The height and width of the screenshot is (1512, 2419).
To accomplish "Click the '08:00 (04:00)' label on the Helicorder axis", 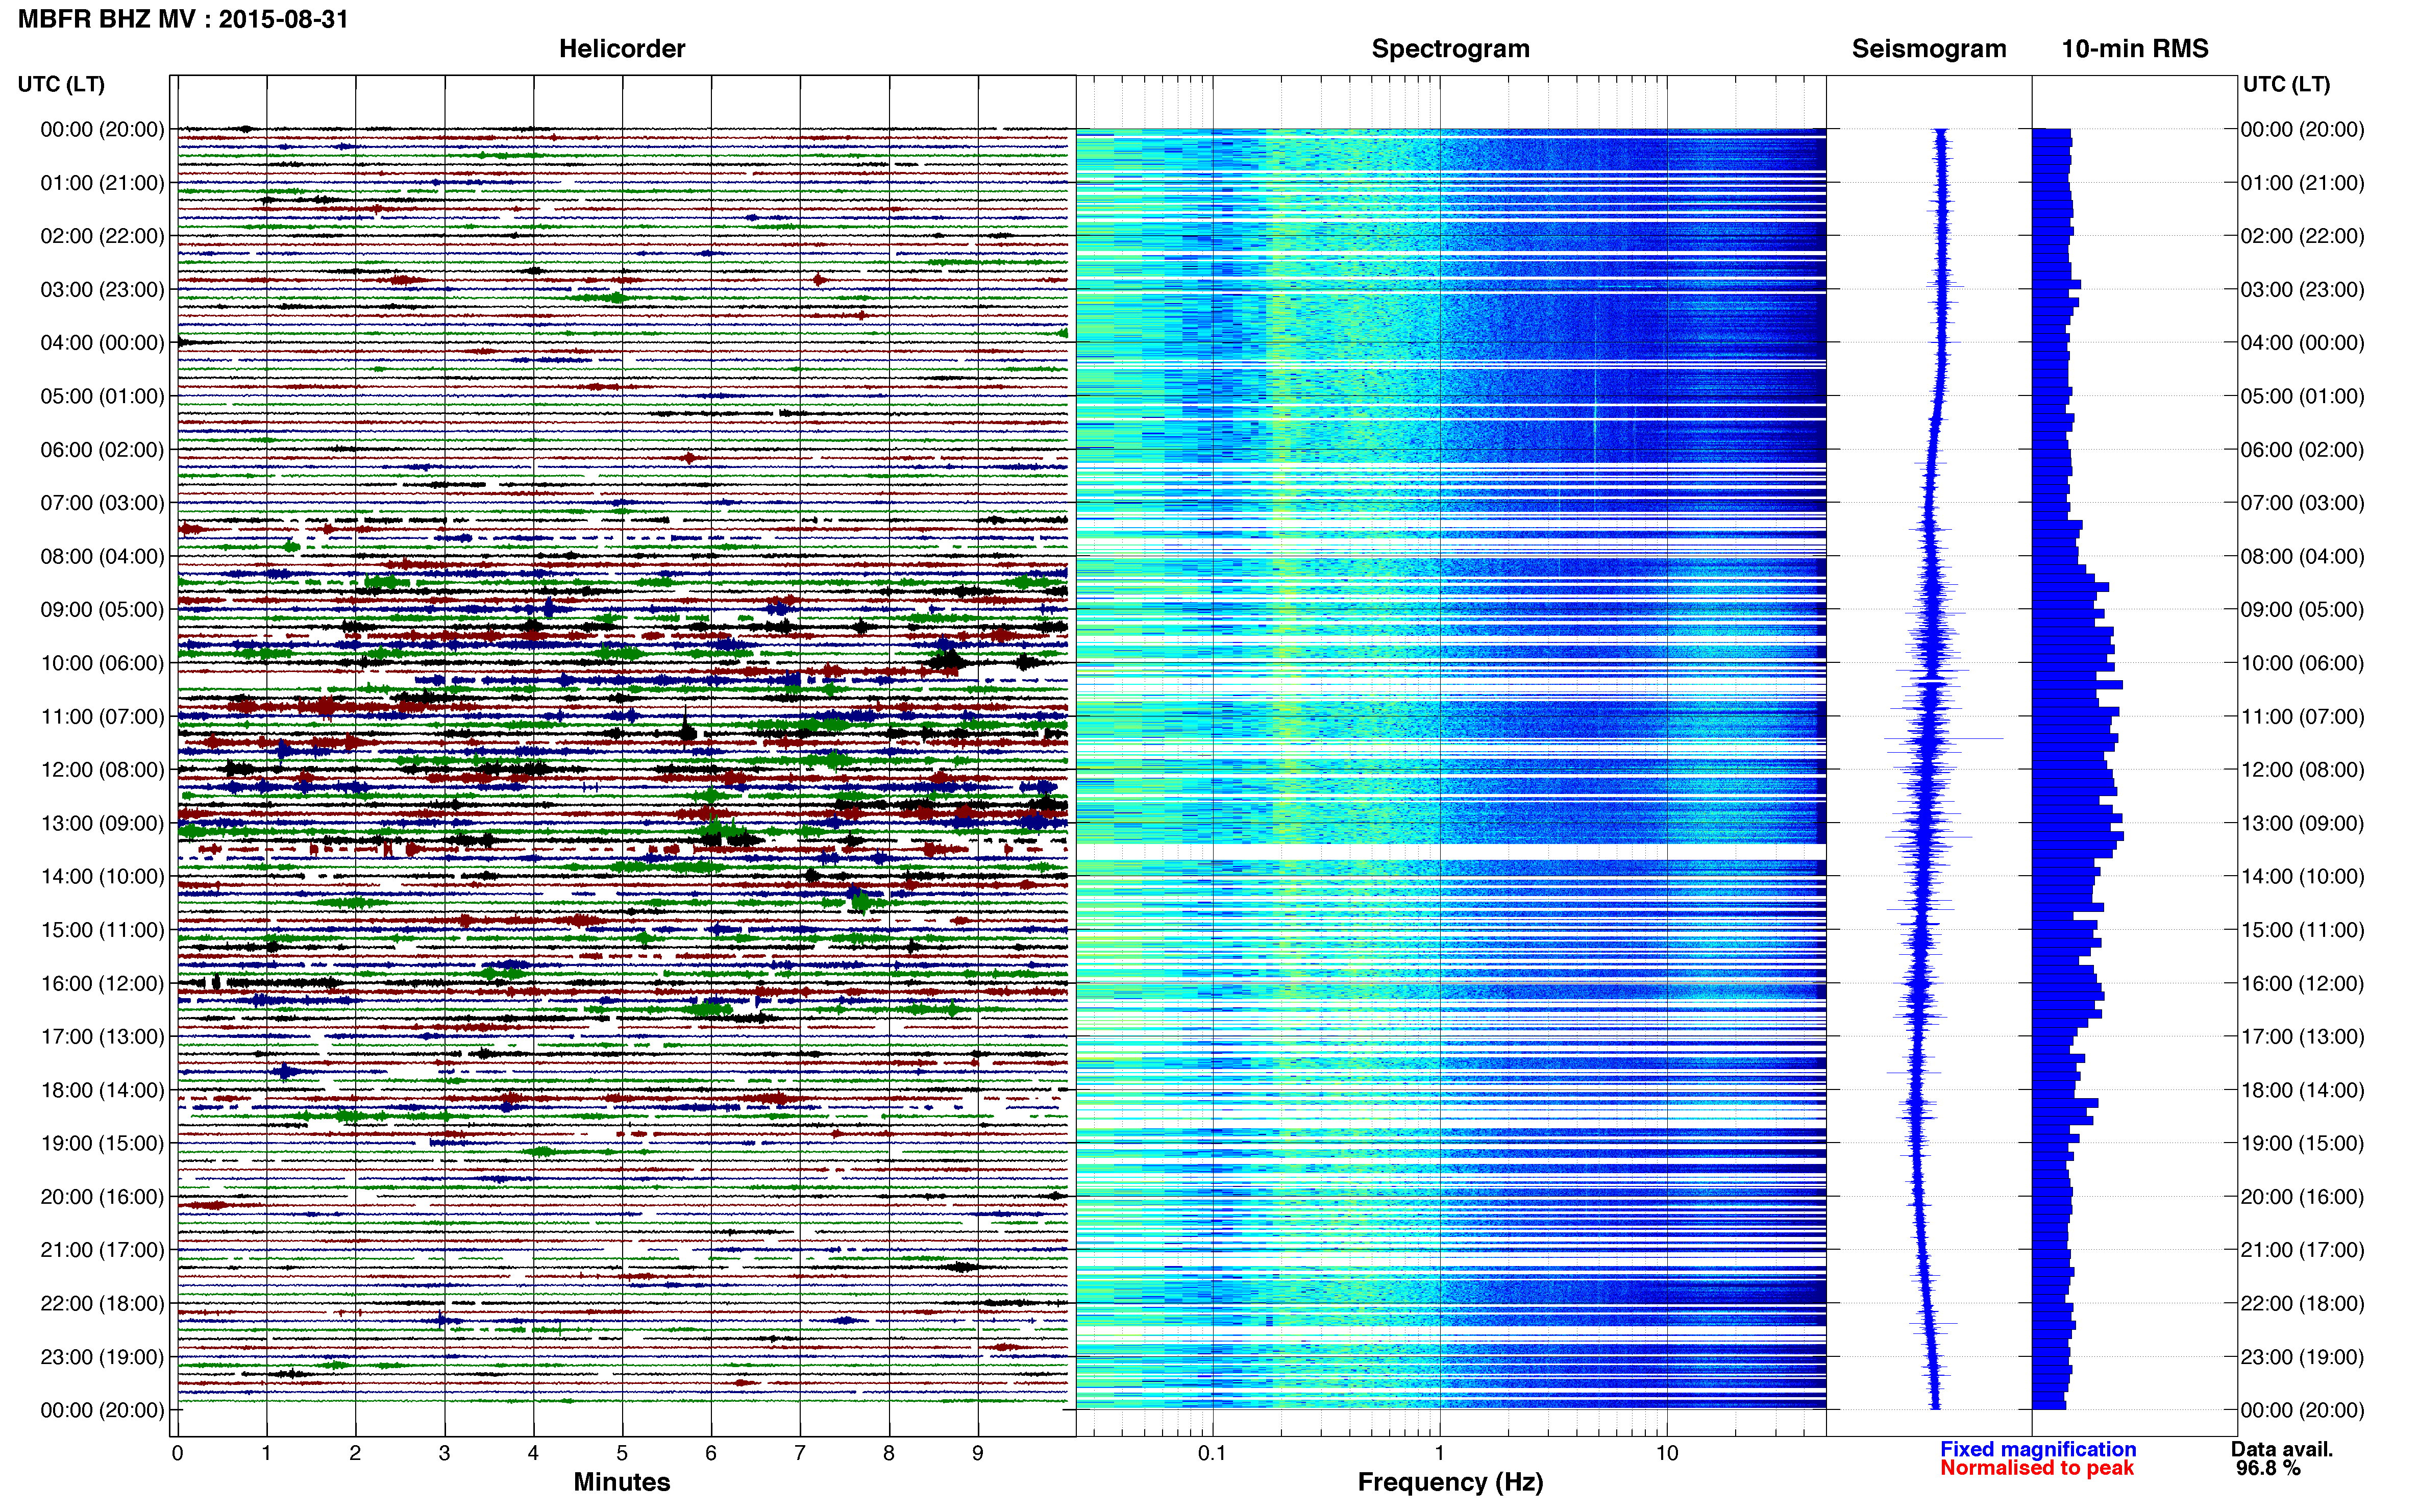I will pos(102,556).
